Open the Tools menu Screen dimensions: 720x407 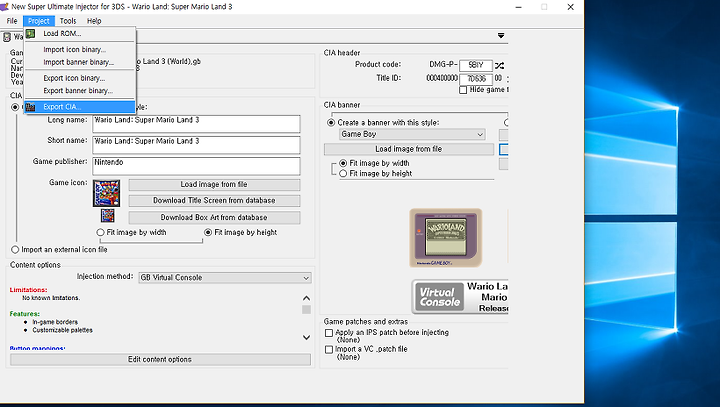(x=68, y=21)
